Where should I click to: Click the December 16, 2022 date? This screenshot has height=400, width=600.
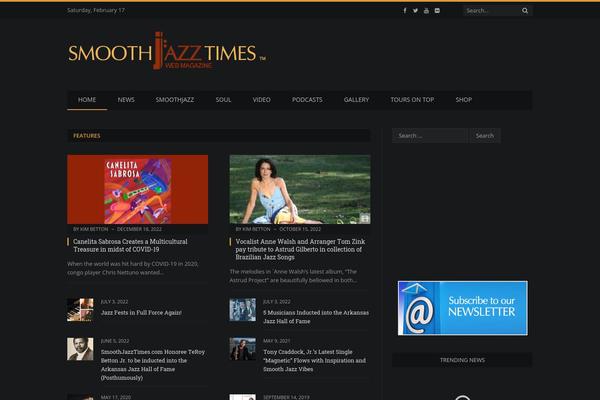pyautogui.click(x=139, y=229)
